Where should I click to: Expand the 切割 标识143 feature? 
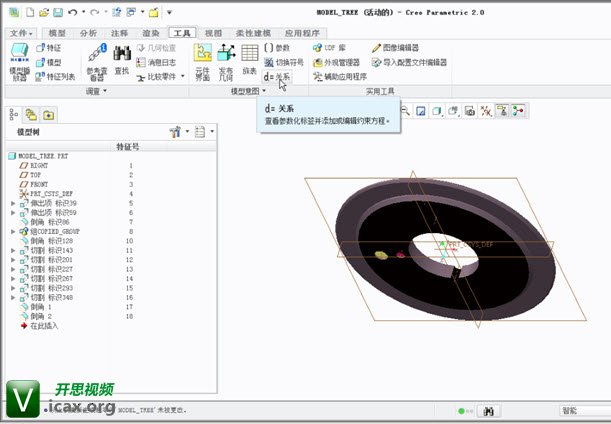[x=13, y=250]
